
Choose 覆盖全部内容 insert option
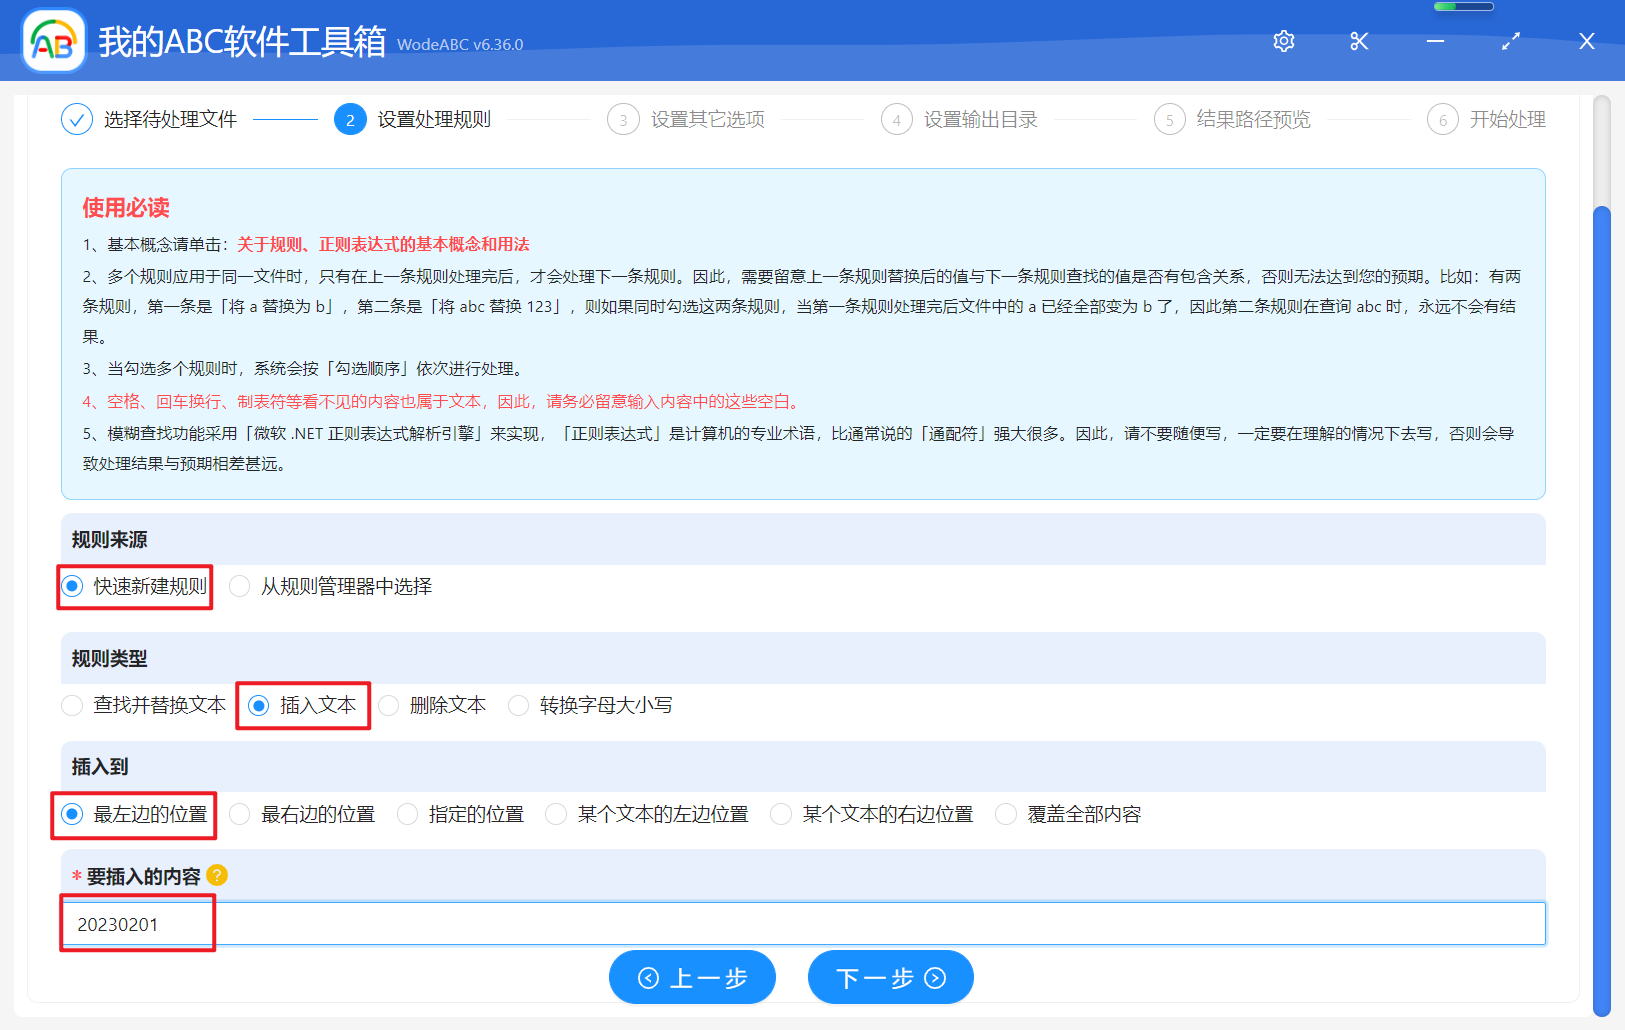1005,814
